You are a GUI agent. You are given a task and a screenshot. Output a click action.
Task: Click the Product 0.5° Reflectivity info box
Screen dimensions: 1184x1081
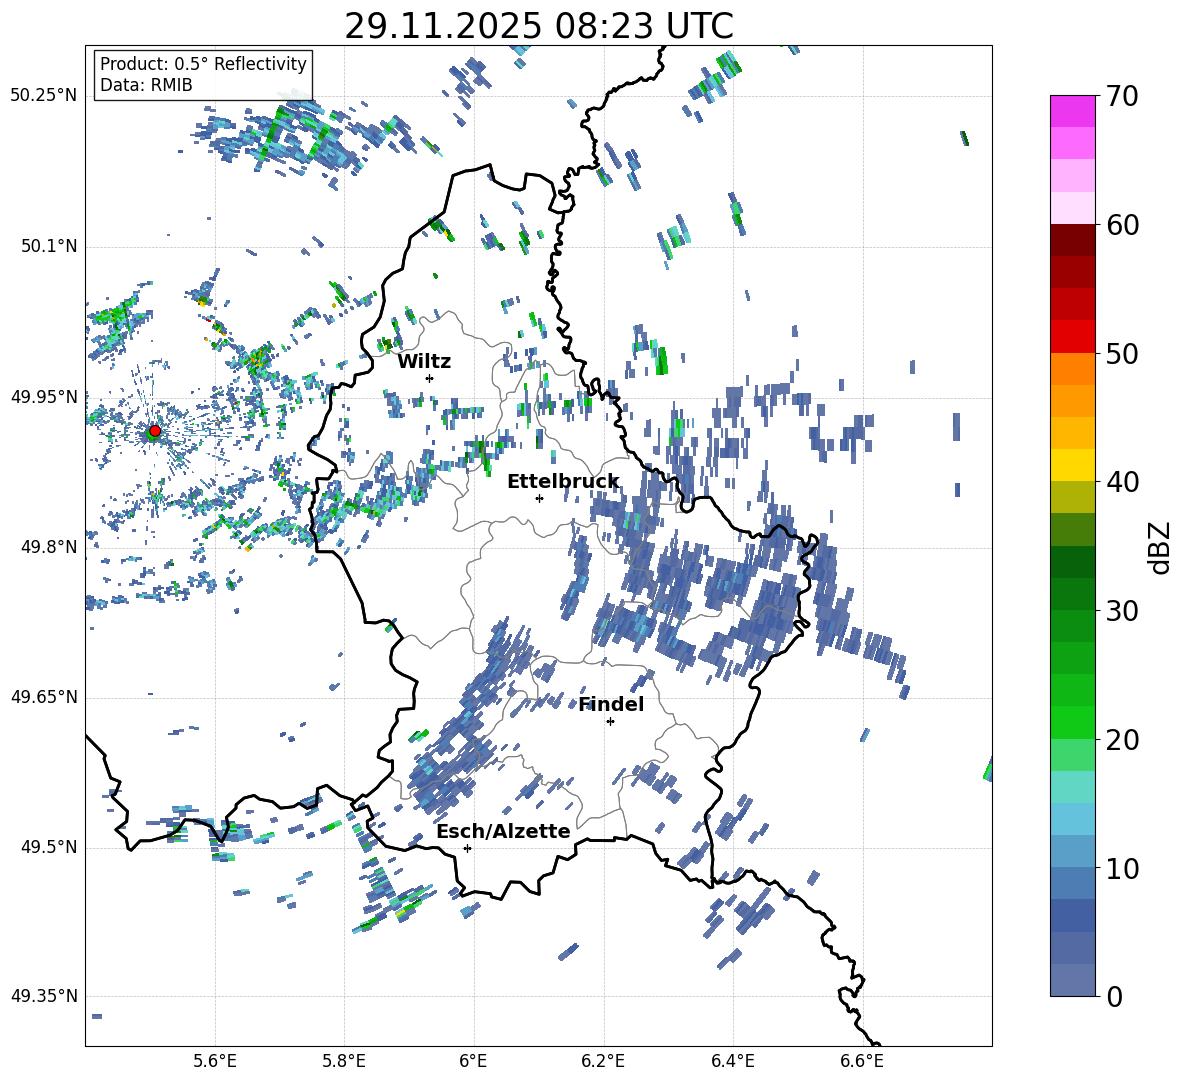[203, 75]
